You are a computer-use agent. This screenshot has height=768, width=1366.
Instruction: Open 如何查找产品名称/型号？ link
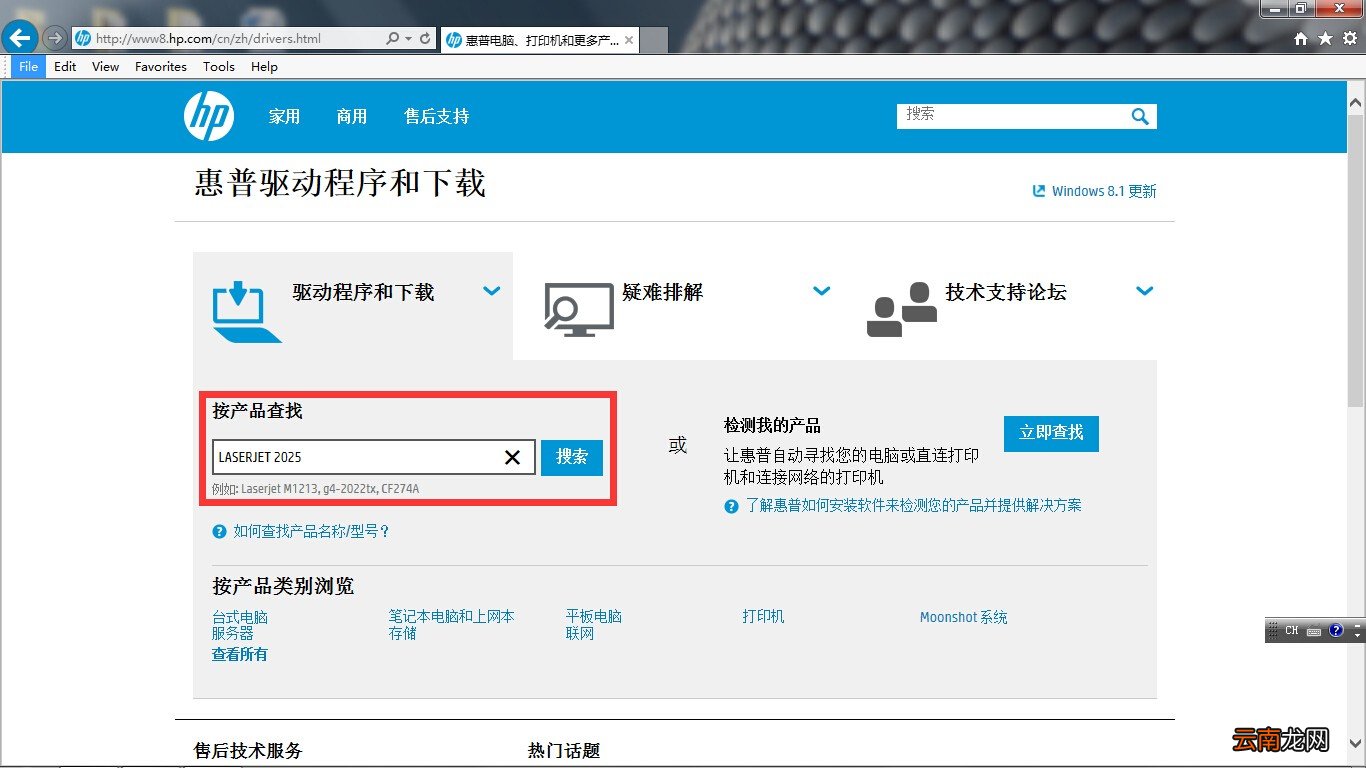click(311, 532)
